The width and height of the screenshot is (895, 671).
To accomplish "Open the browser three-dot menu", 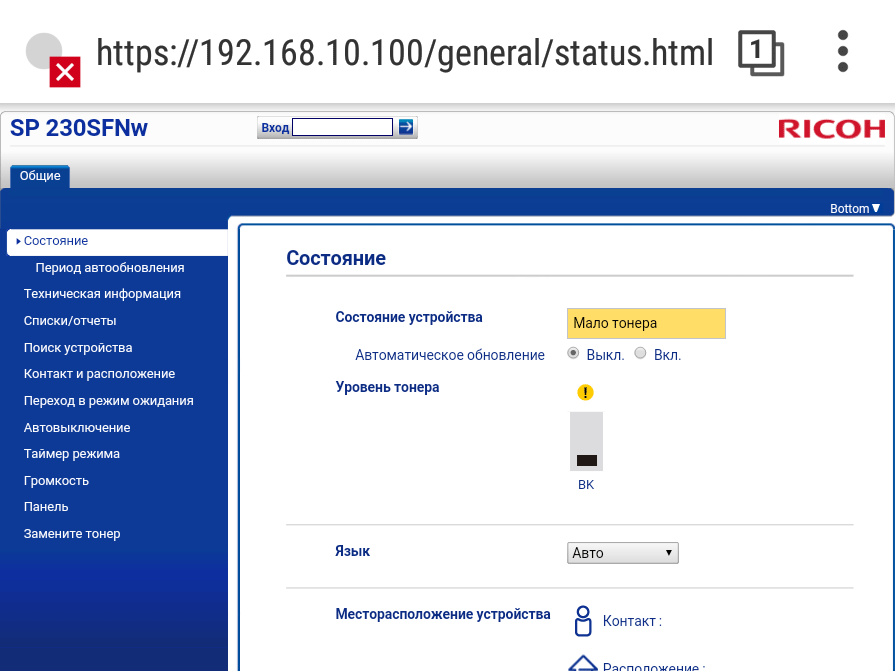I will 842,51.
